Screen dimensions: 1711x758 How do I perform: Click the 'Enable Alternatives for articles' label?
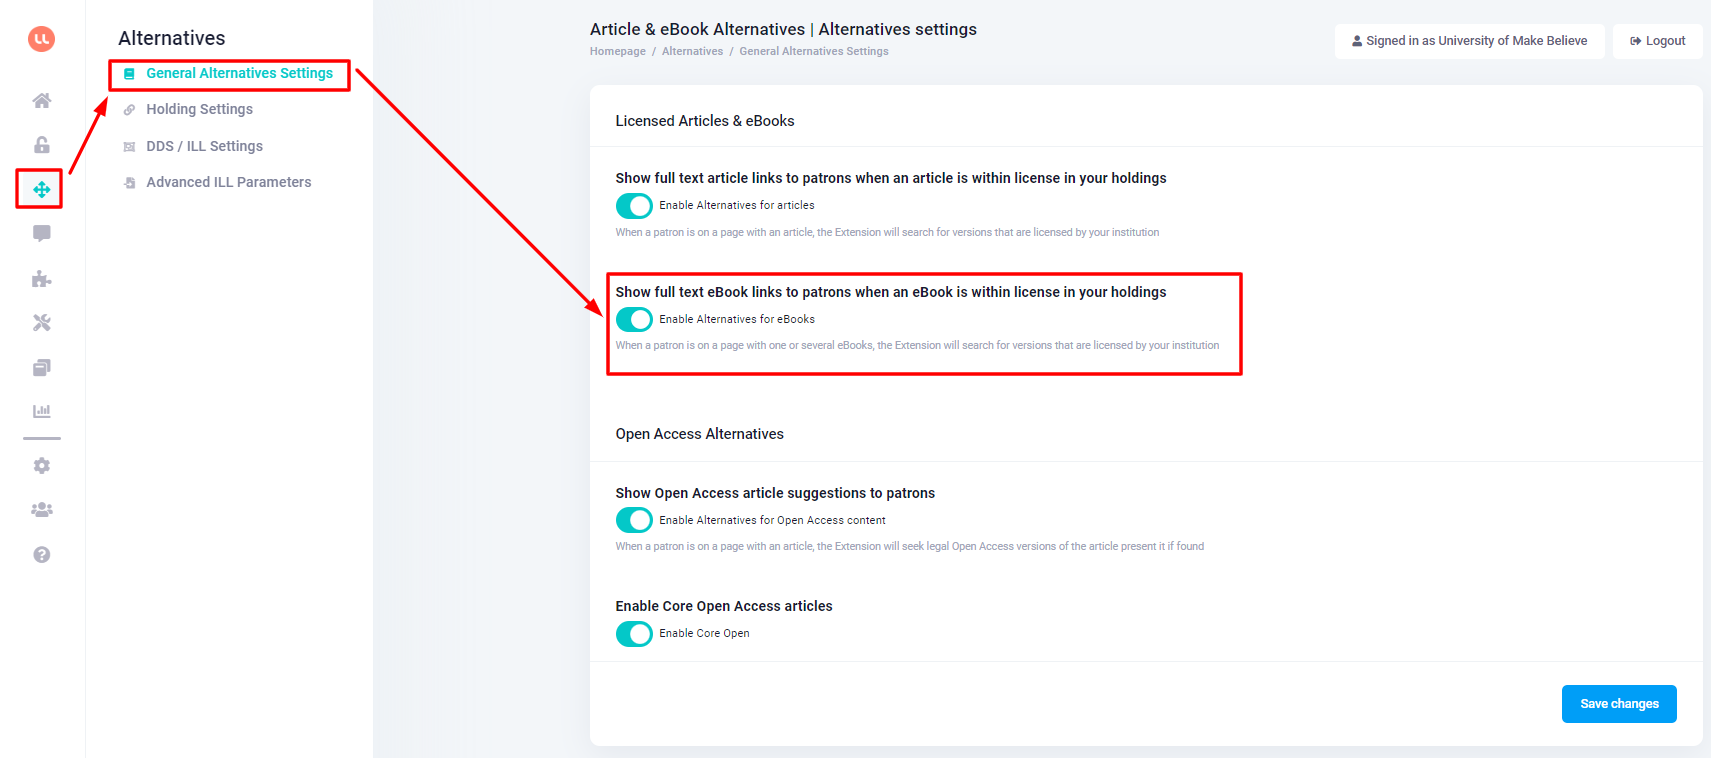737,205
